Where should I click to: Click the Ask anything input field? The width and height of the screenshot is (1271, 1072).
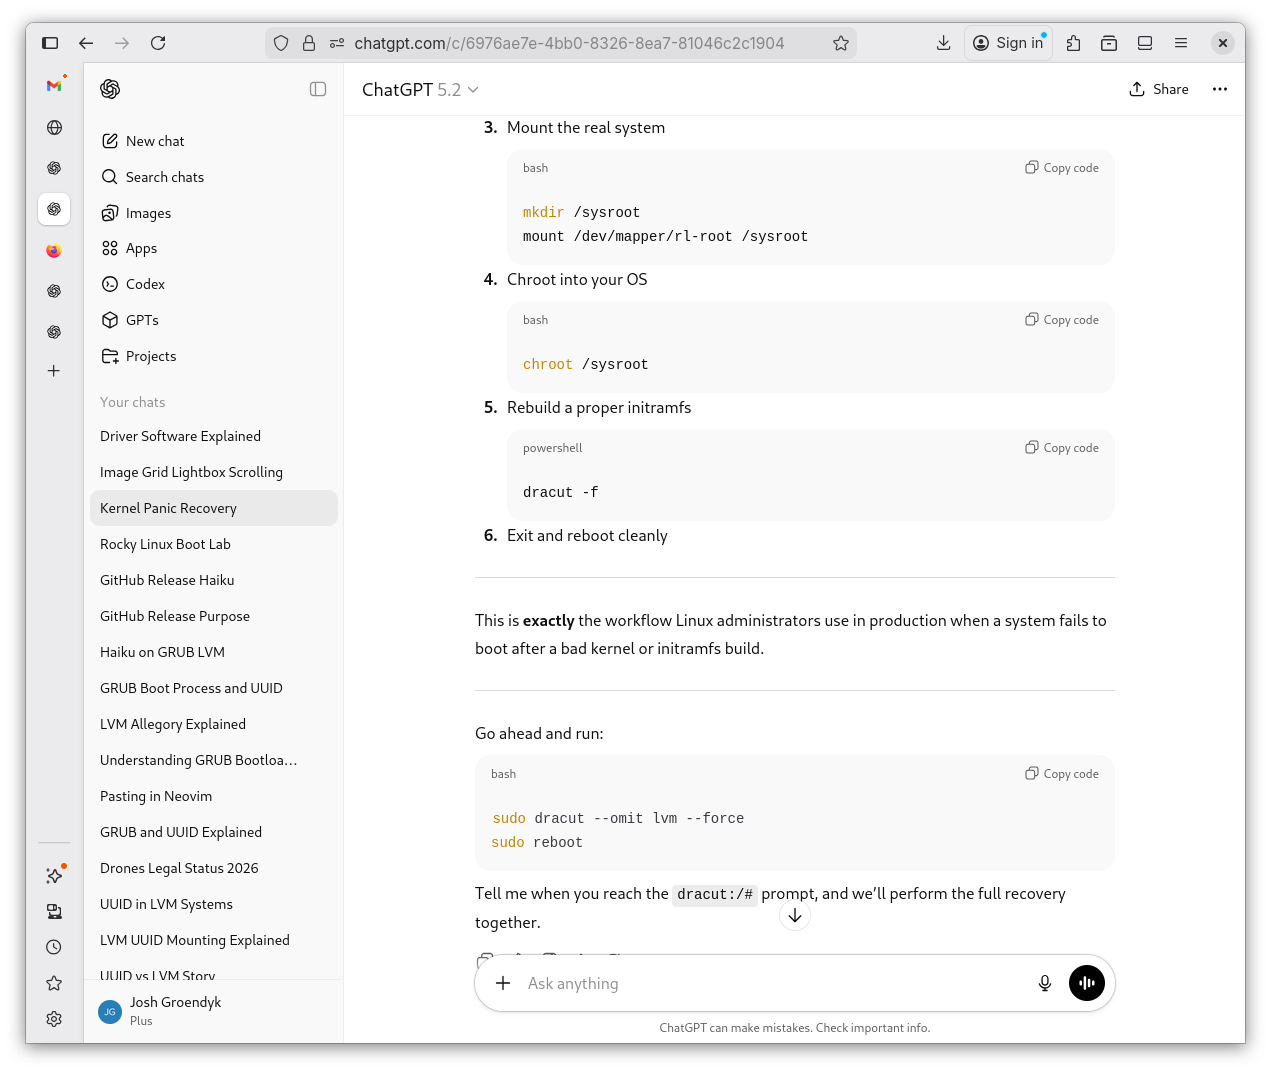point(770,983)
